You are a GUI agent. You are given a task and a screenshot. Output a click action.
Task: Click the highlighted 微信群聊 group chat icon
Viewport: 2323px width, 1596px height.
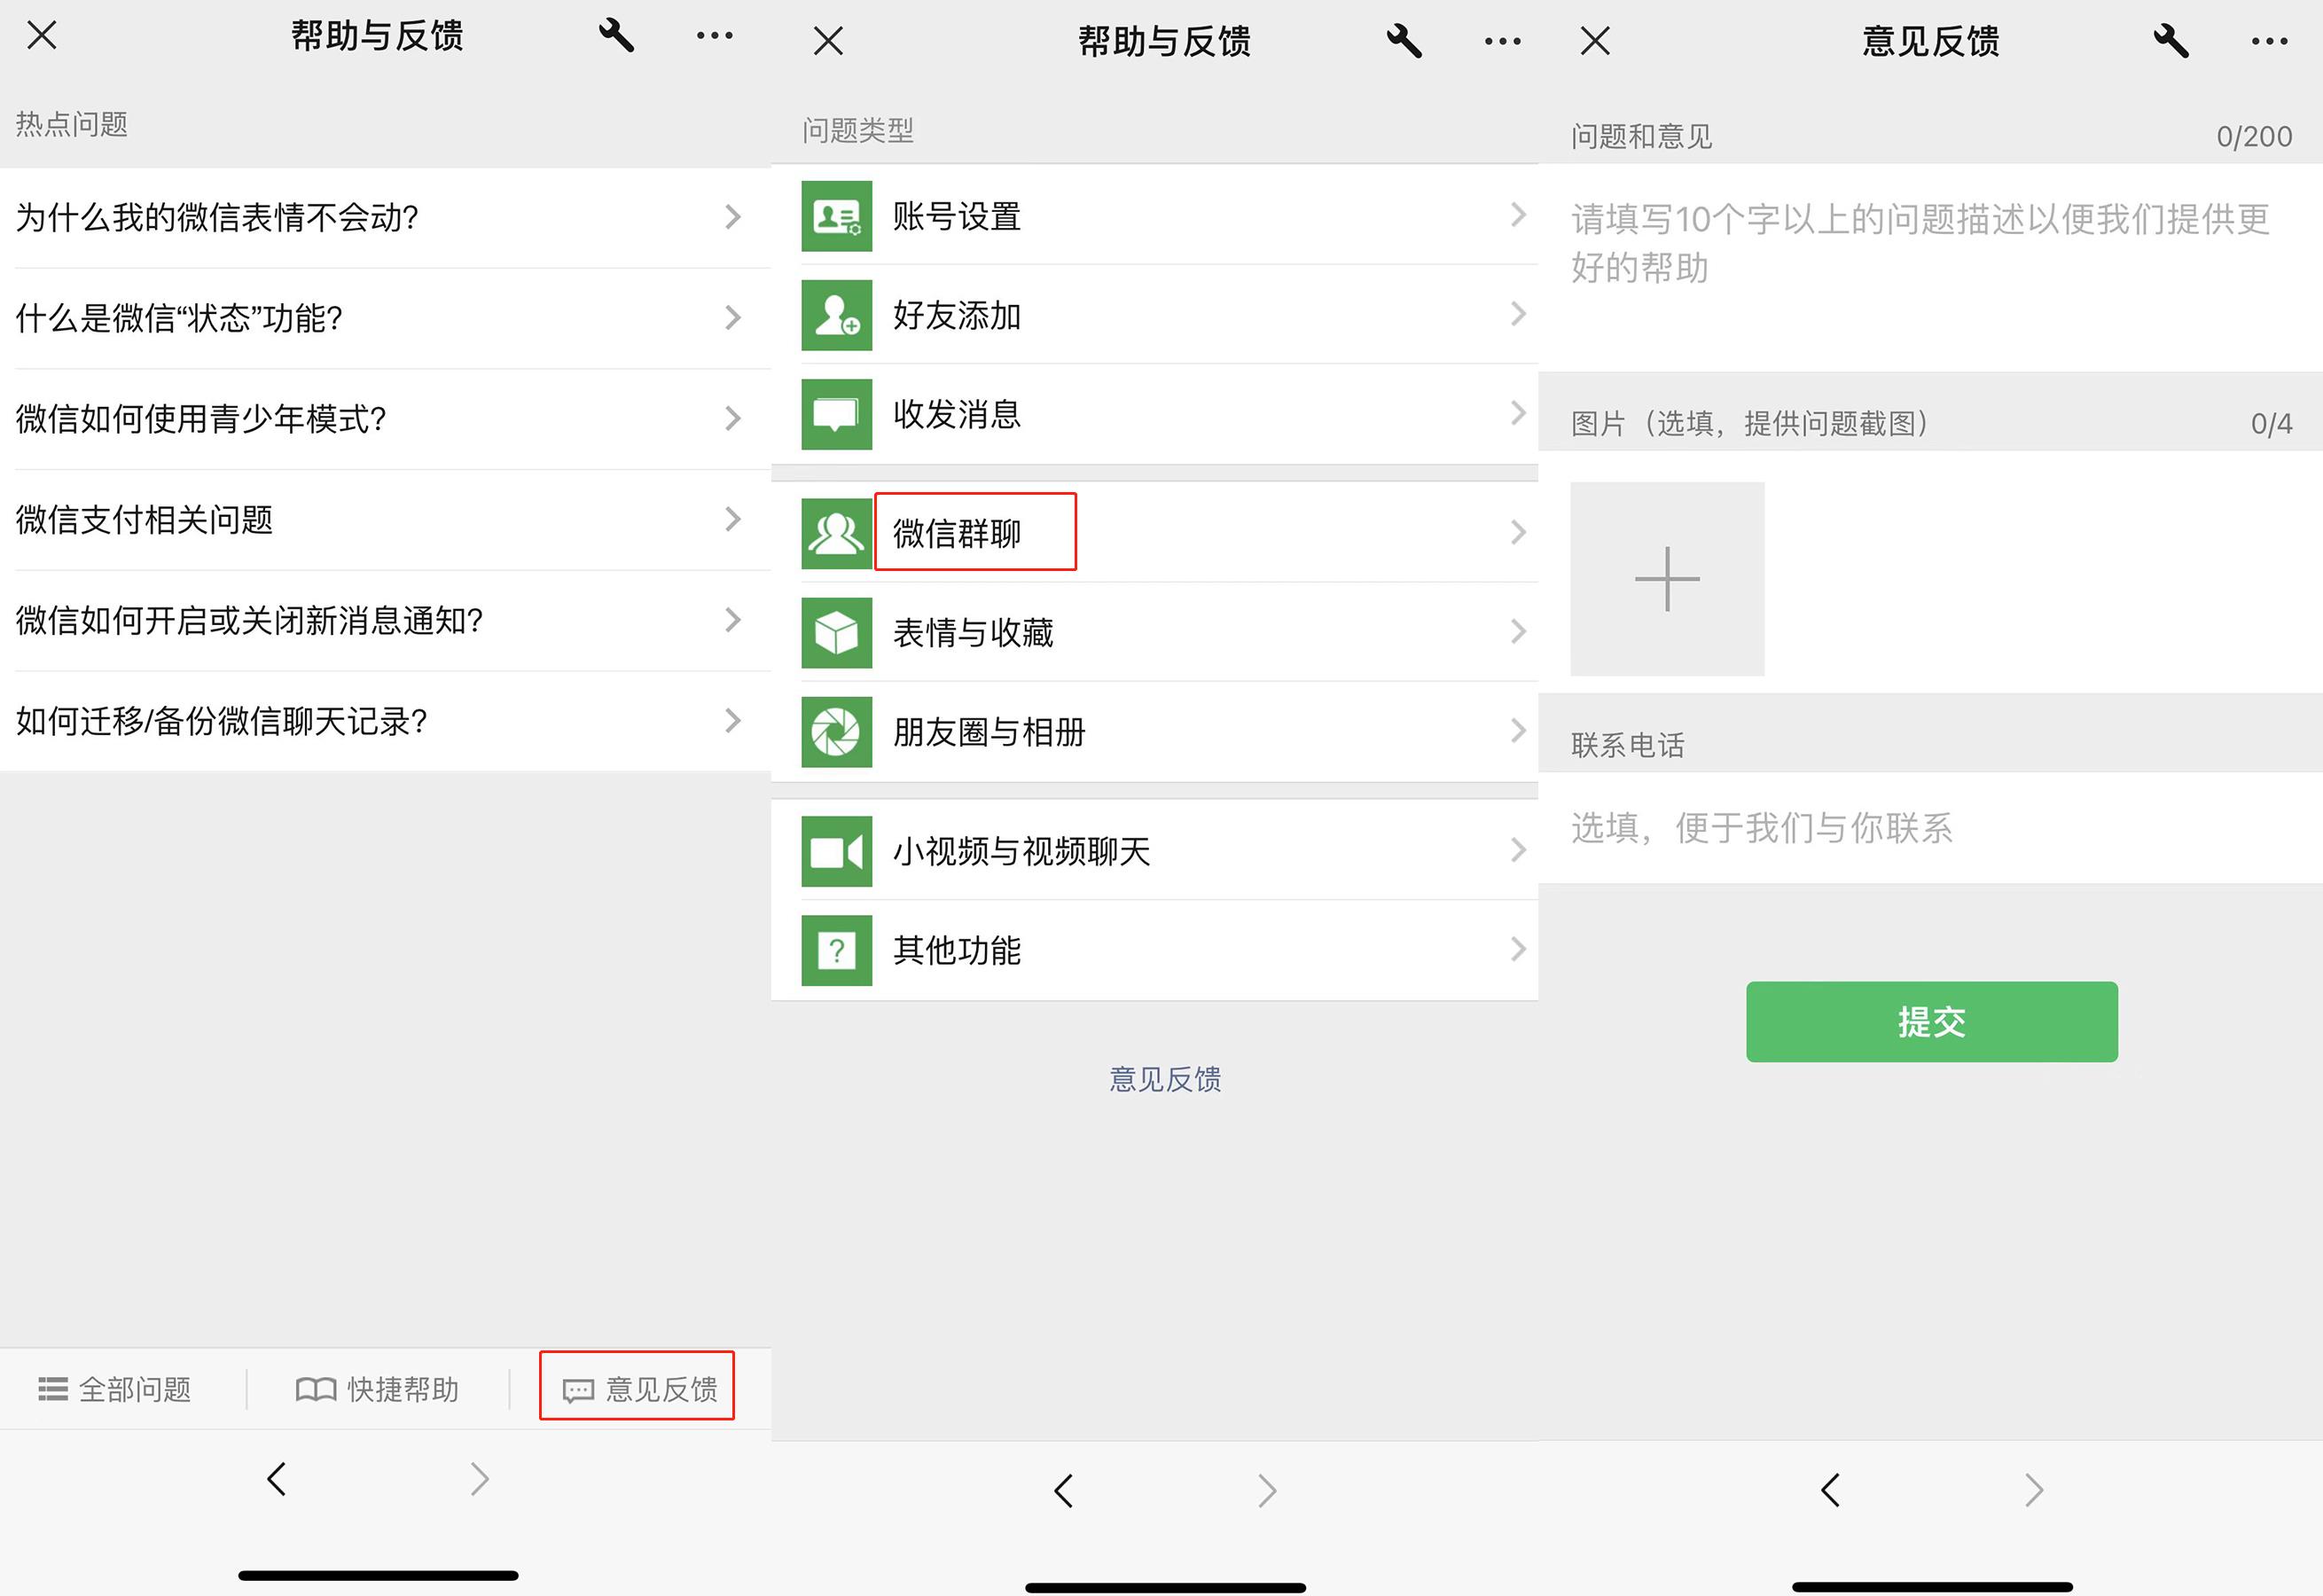pyautogui.click(x=838, y=532)
